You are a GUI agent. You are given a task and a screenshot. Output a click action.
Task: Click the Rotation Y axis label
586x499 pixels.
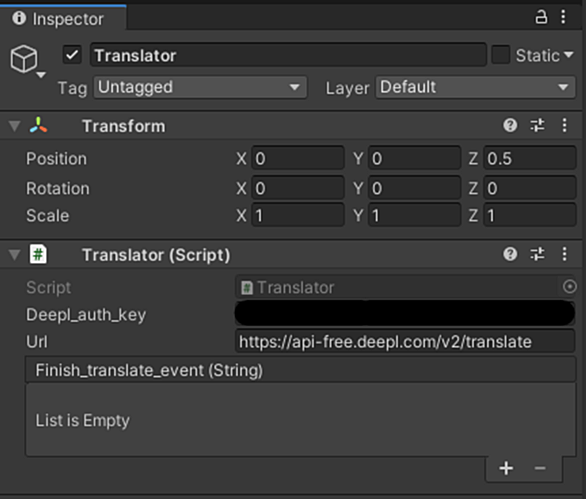[x=358, y=188]
